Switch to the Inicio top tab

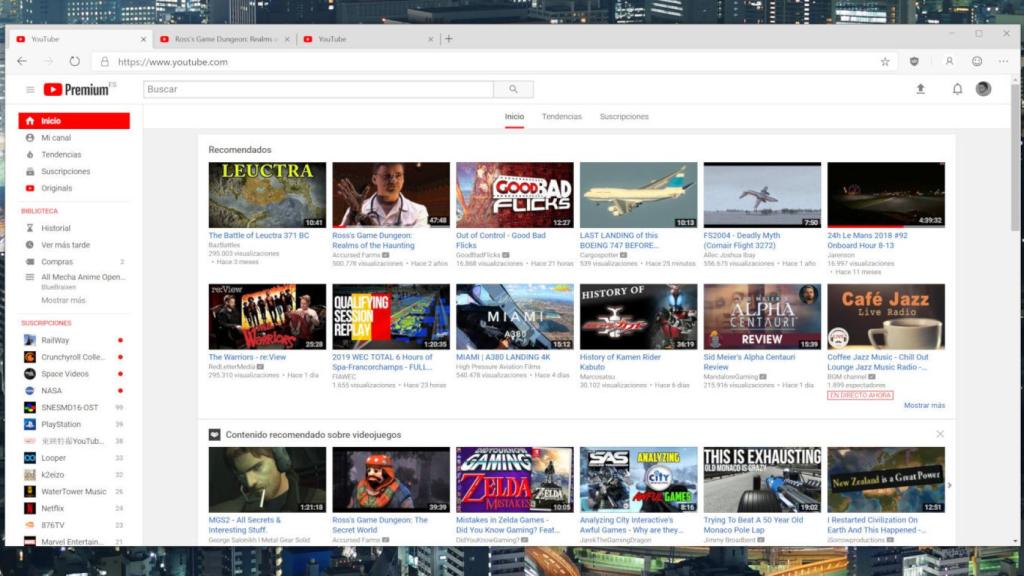tap(514, 117)
